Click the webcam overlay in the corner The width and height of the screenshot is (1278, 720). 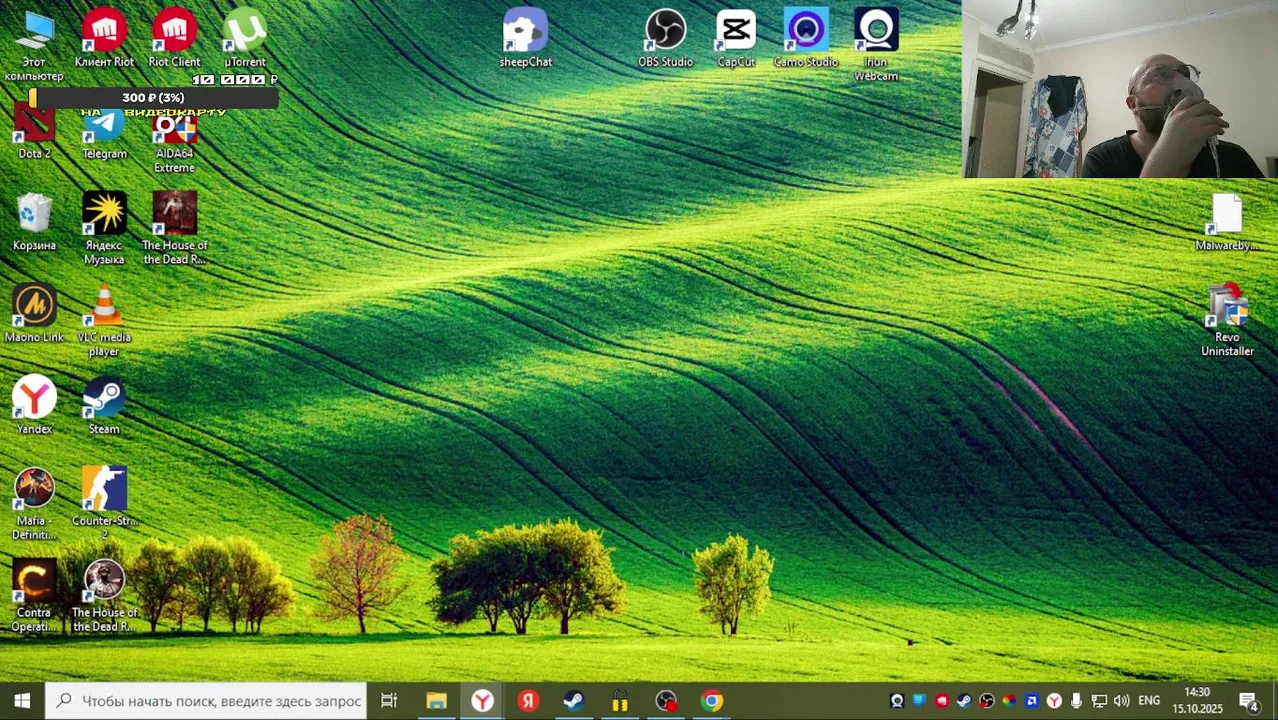1120,89
